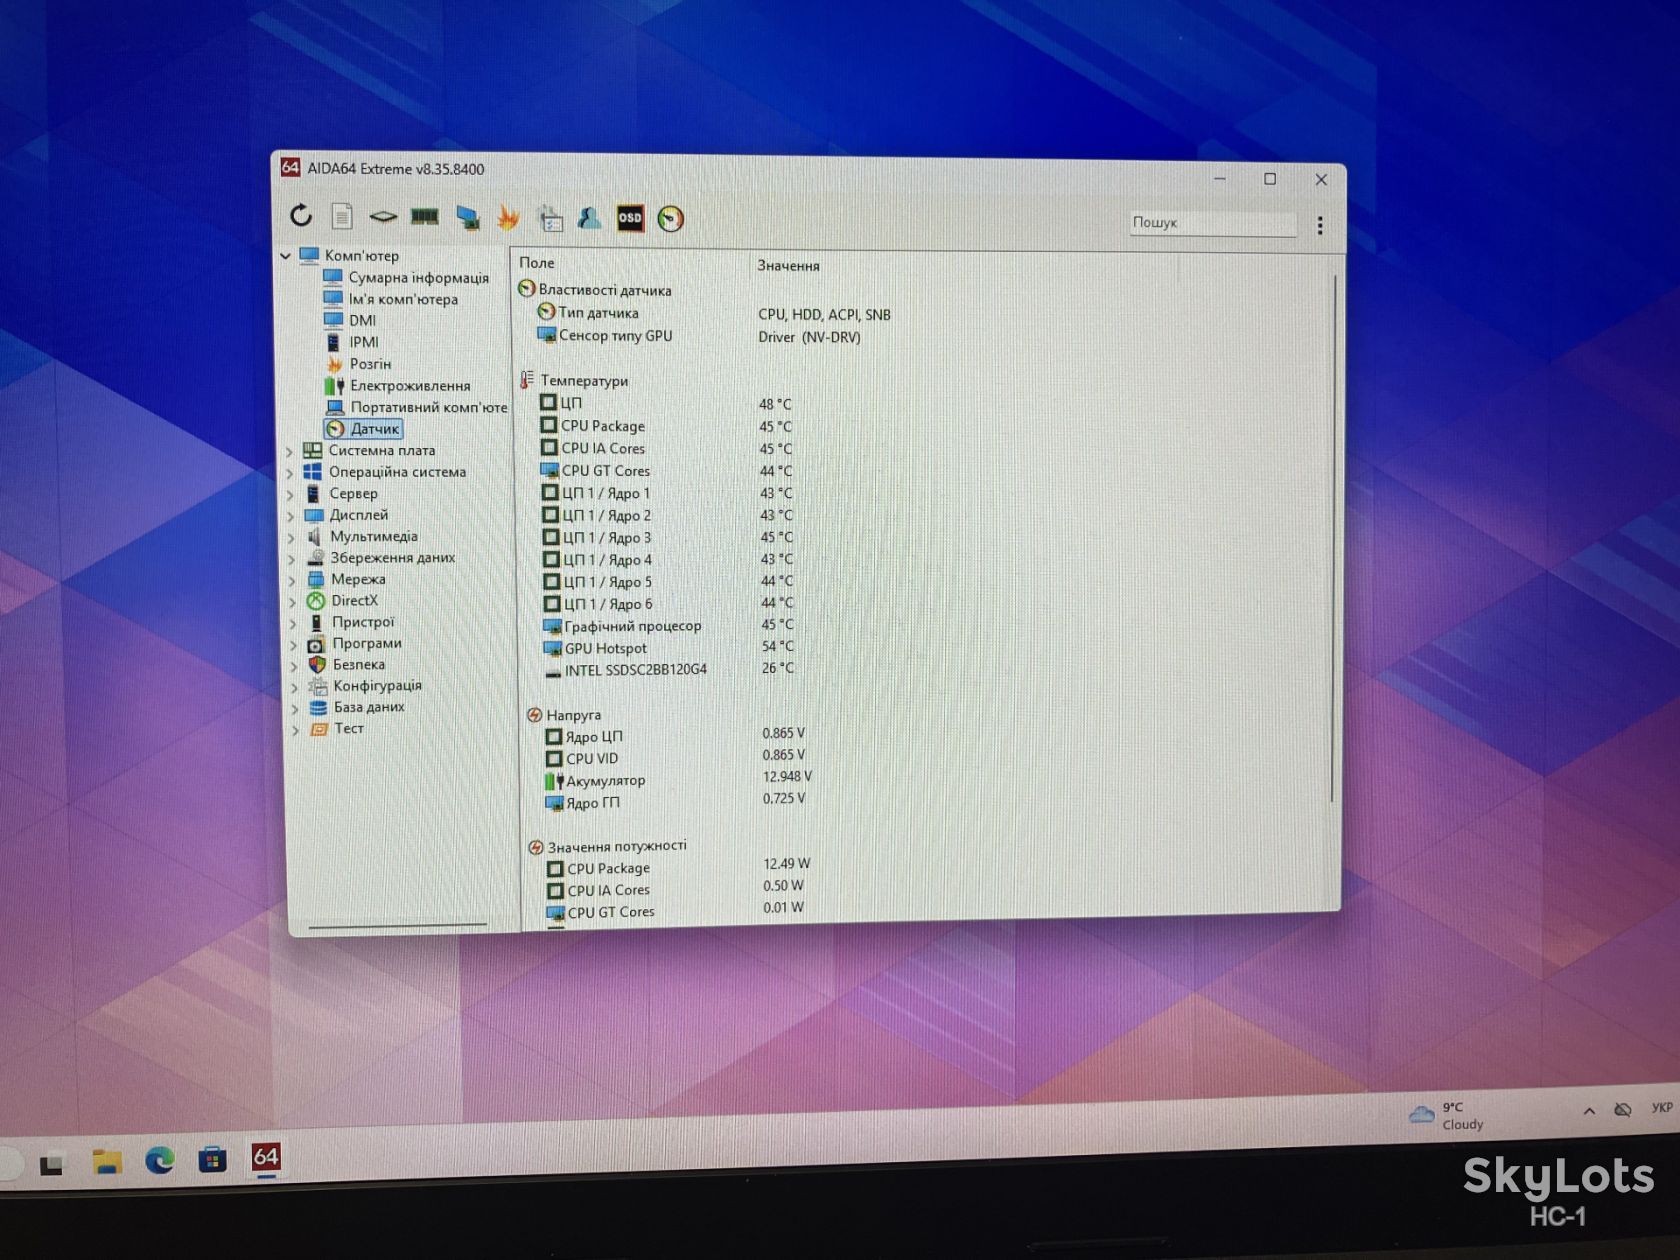Open File Explorer from the taskbar
The height and width of the screenshot is (1260, 1680).
pyautogui.click(x=107, y=1161)
